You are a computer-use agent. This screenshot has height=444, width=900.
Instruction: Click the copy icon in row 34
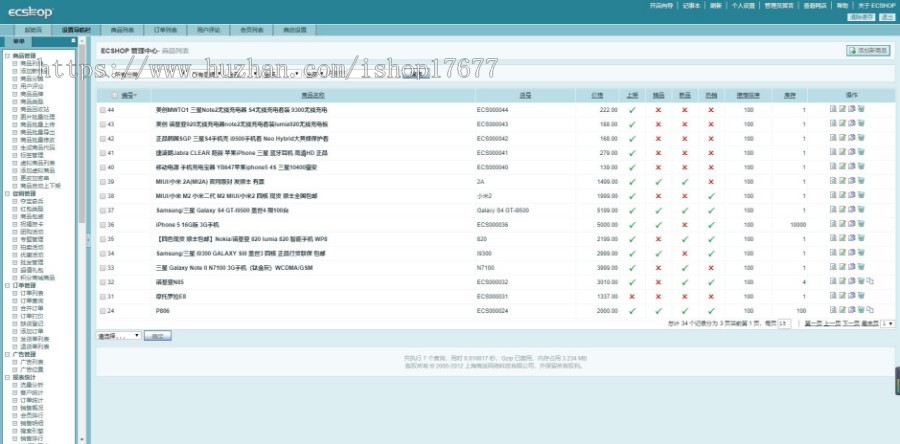coord(852,252)
